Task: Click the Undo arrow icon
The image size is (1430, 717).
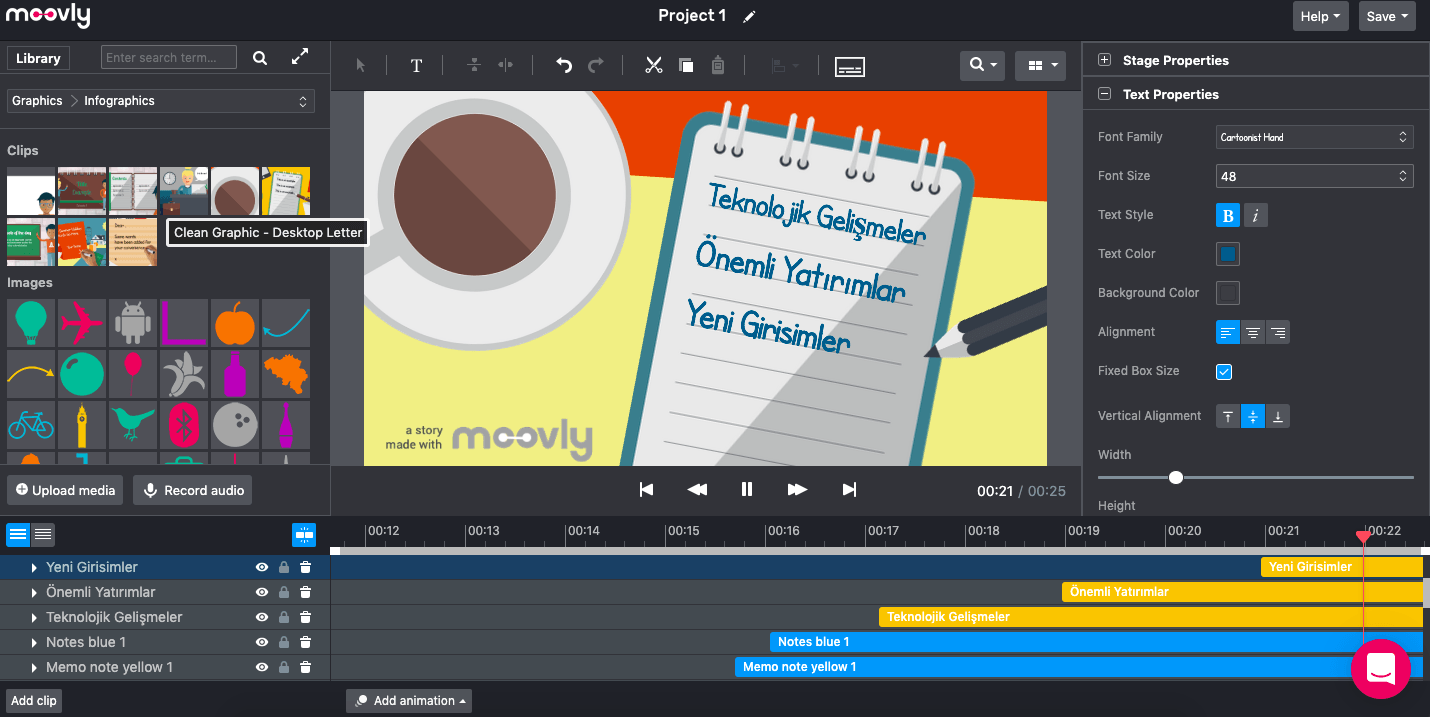Action: [564, 66]
